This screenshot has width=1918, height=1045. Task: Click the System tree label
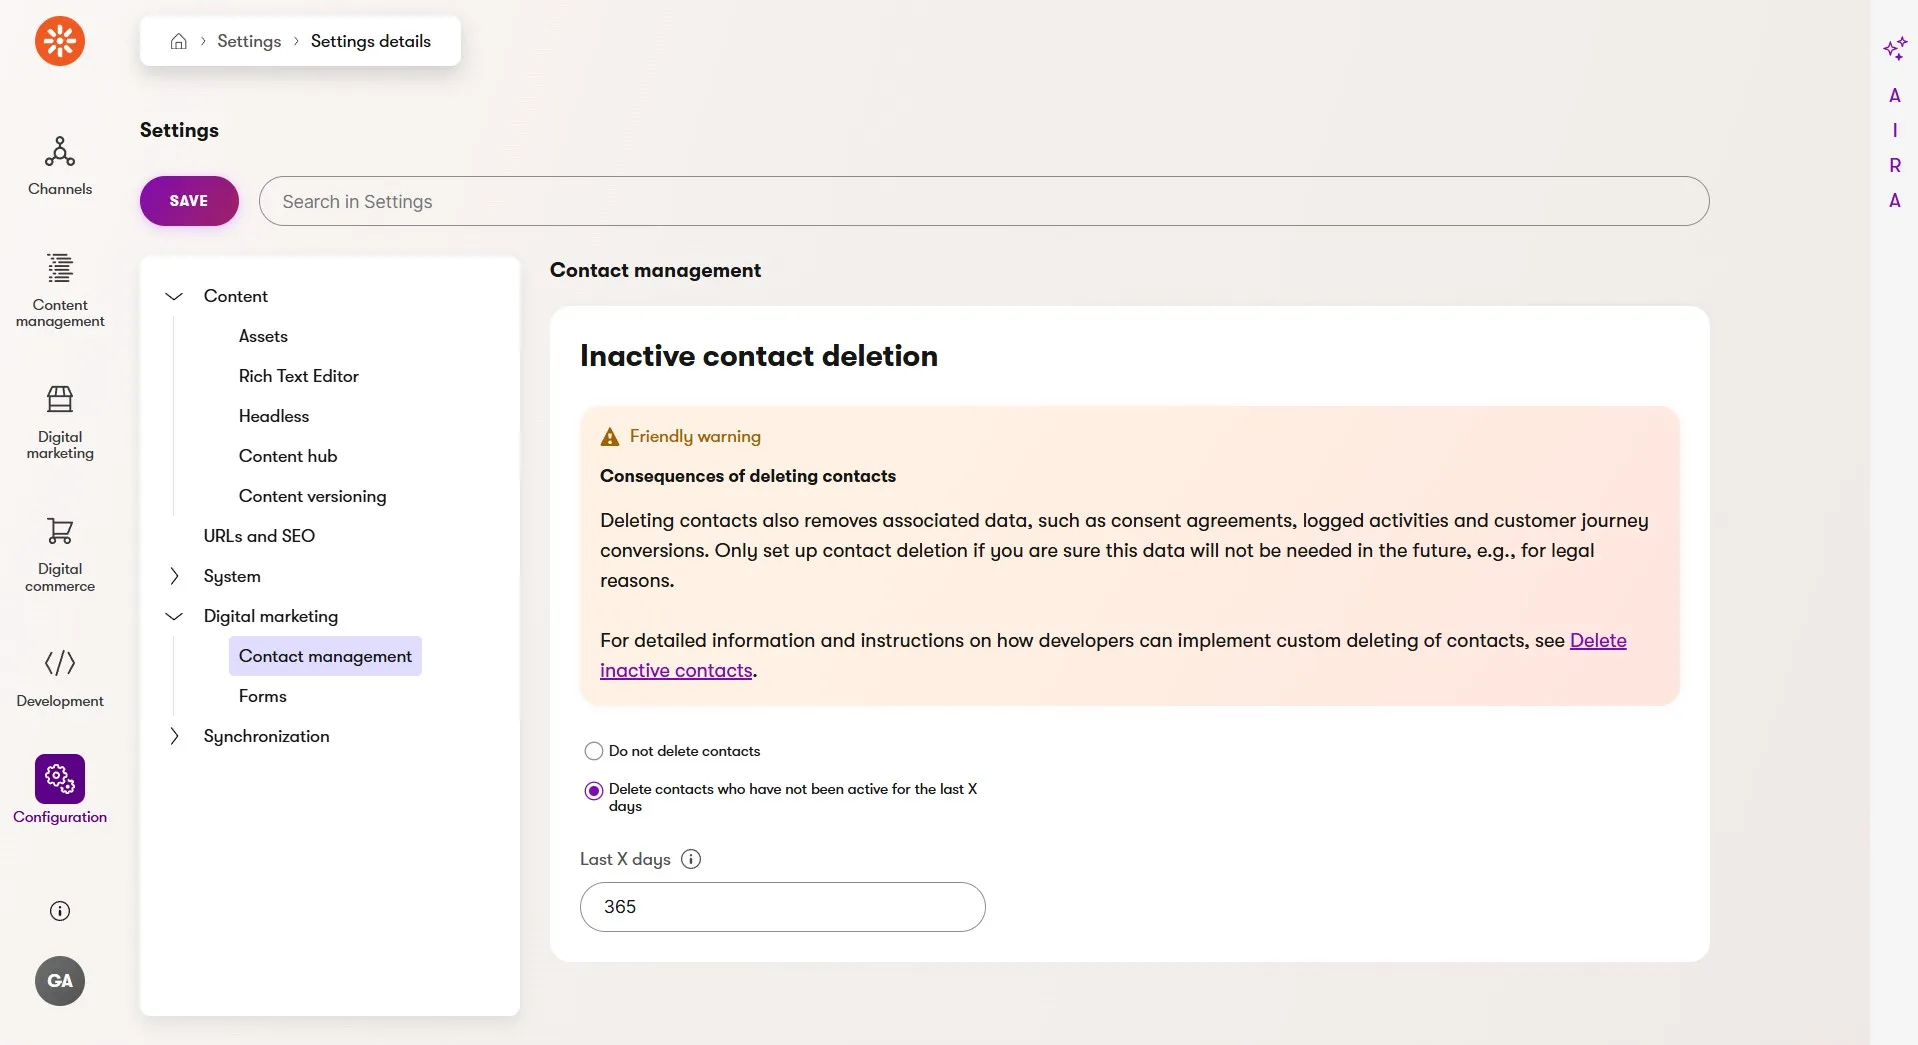point(232,576)
